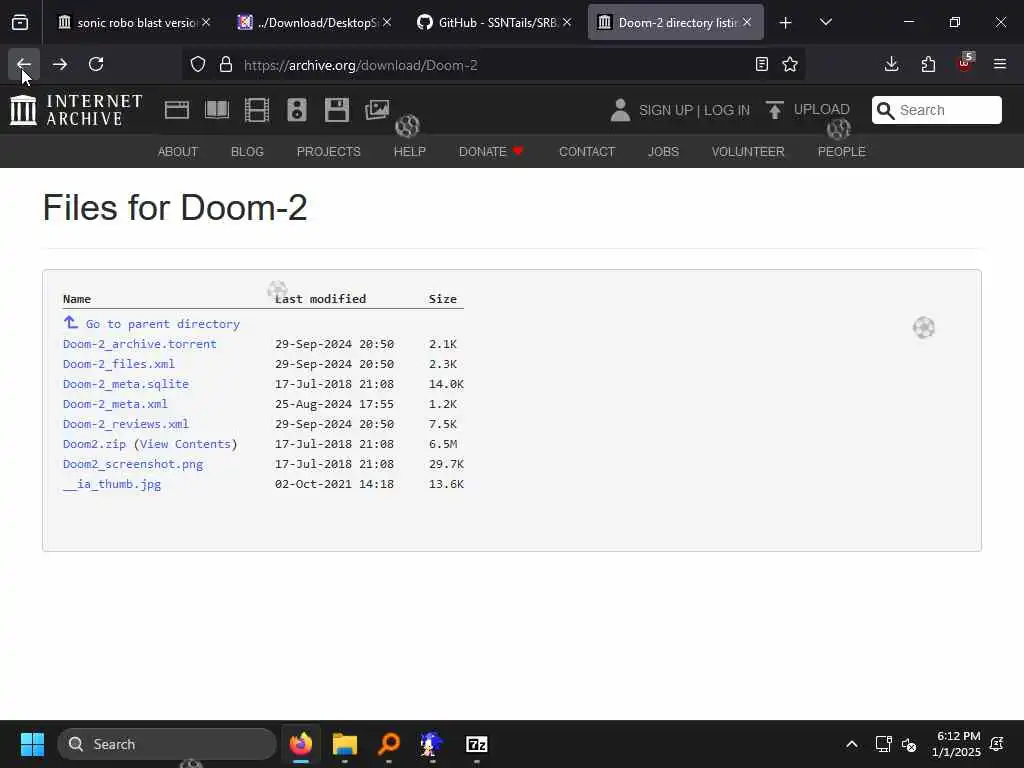Download the Doom2.zip file
The height and width of the screenshot is (768, 1024).
94,444
